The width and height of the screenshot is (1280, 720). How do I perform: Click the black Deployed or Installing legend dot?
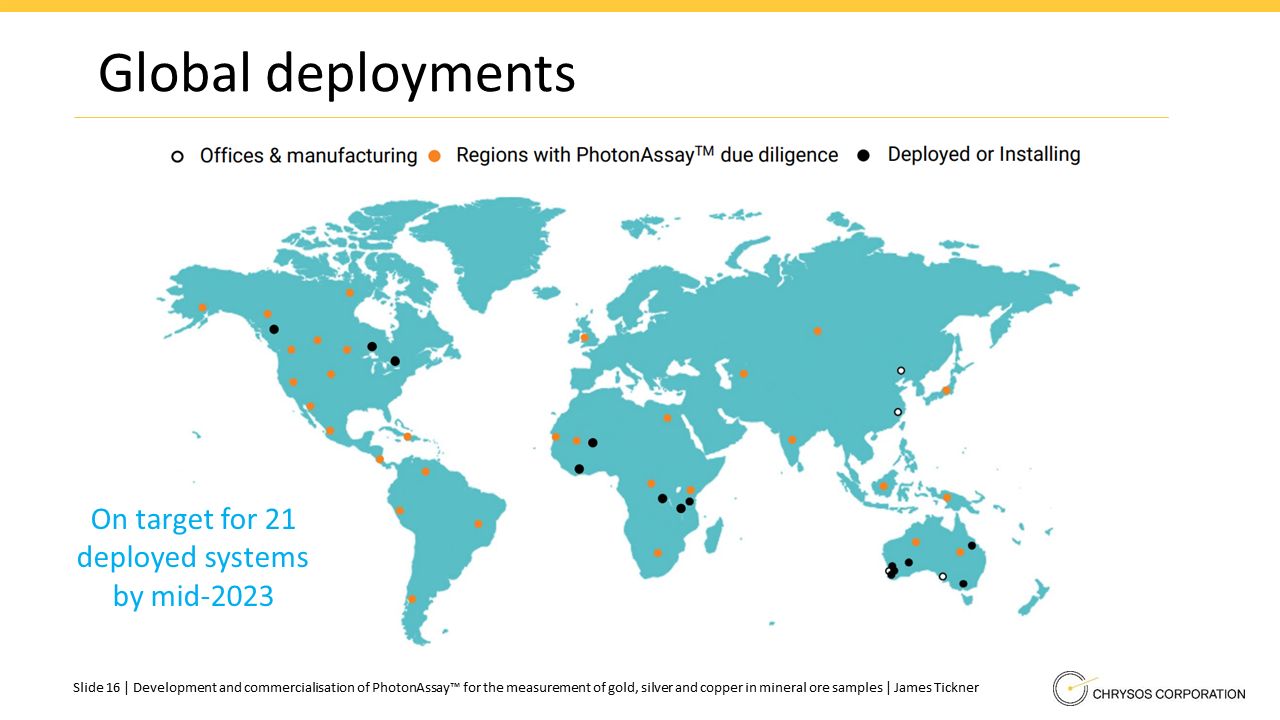pos(864,155)
